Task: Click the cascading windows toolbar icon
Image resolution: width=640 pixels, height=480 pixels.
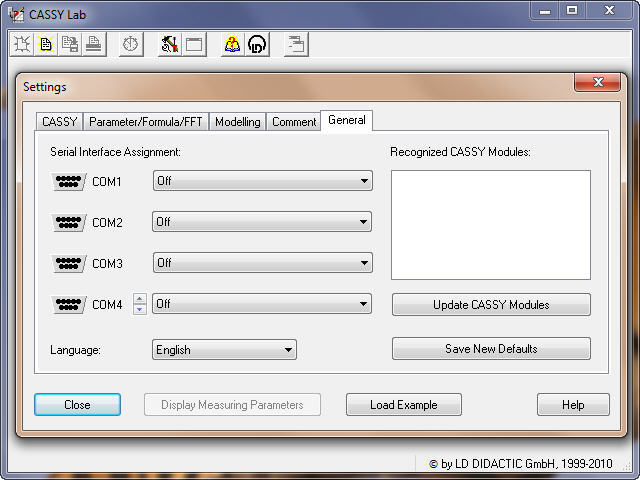Action: [296, 44]
